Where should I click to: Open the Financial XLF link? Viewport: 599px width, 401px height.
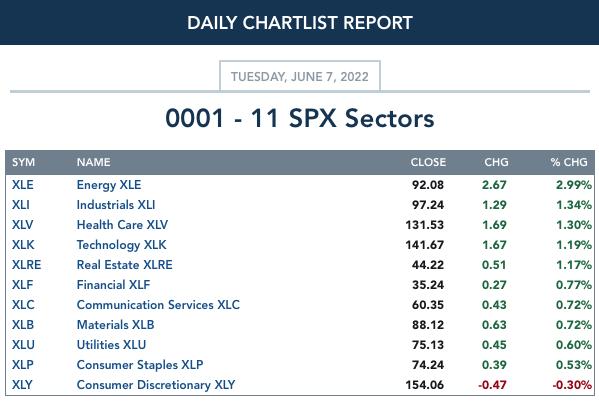pyautogui.click(x=113, y=285)
